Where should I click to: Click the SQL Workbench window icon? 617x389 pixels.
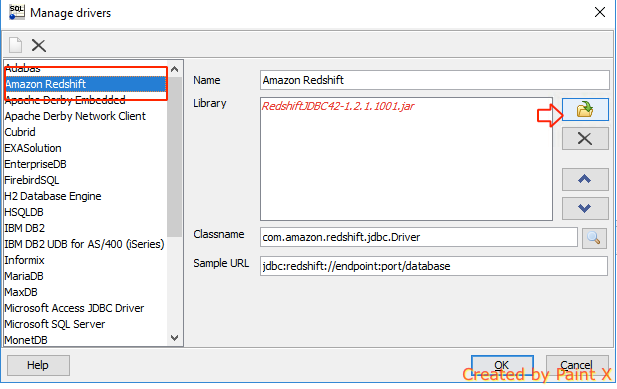point(17,13)
